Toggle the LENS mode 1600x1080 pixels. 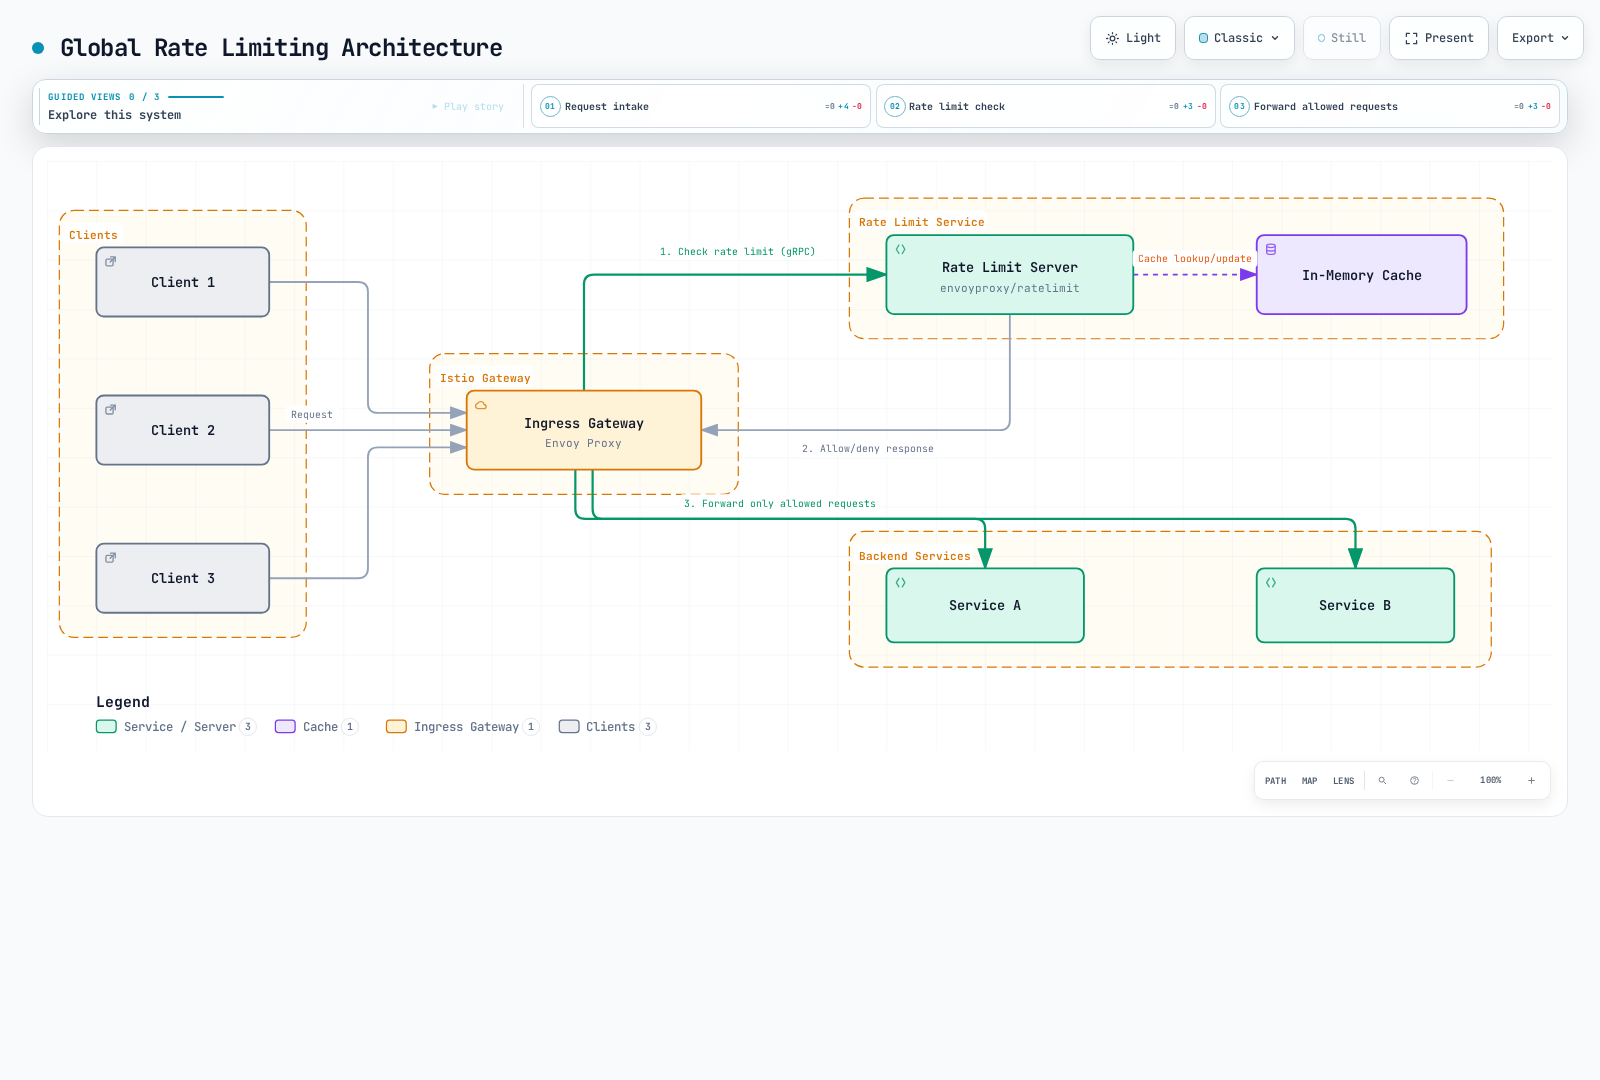[x=1344, y=781]
